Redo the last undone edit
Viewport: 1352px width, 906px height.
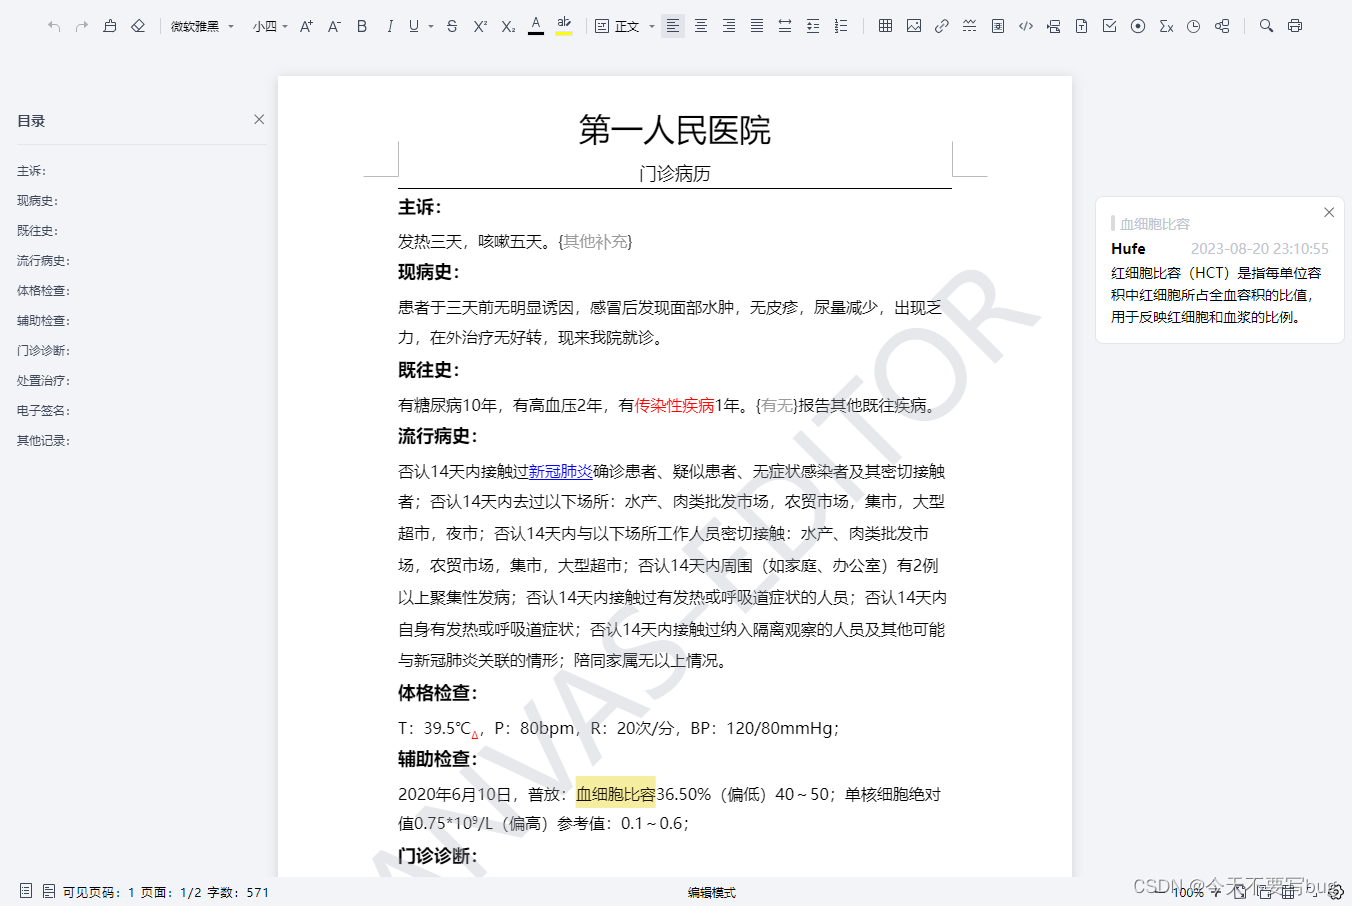point(82,26)
